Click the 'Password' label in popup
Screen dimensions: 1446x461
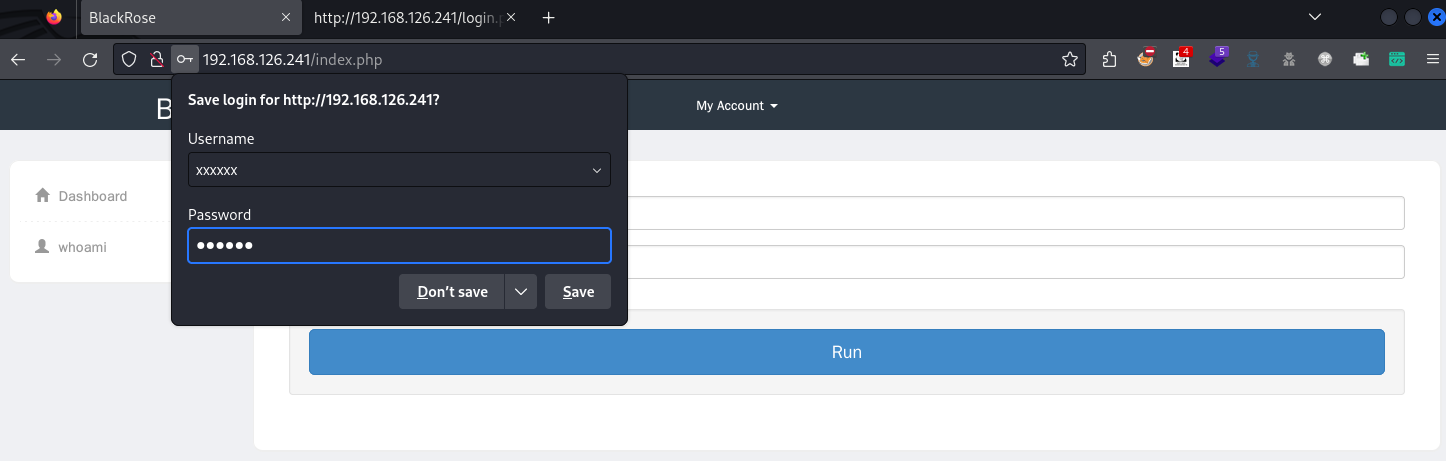click(x=219, y=215)
